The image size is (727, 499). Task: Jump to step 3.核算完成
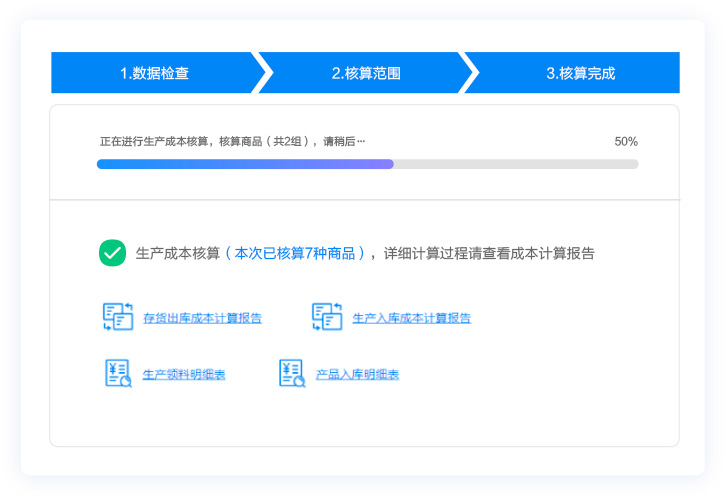pos(580,73)
